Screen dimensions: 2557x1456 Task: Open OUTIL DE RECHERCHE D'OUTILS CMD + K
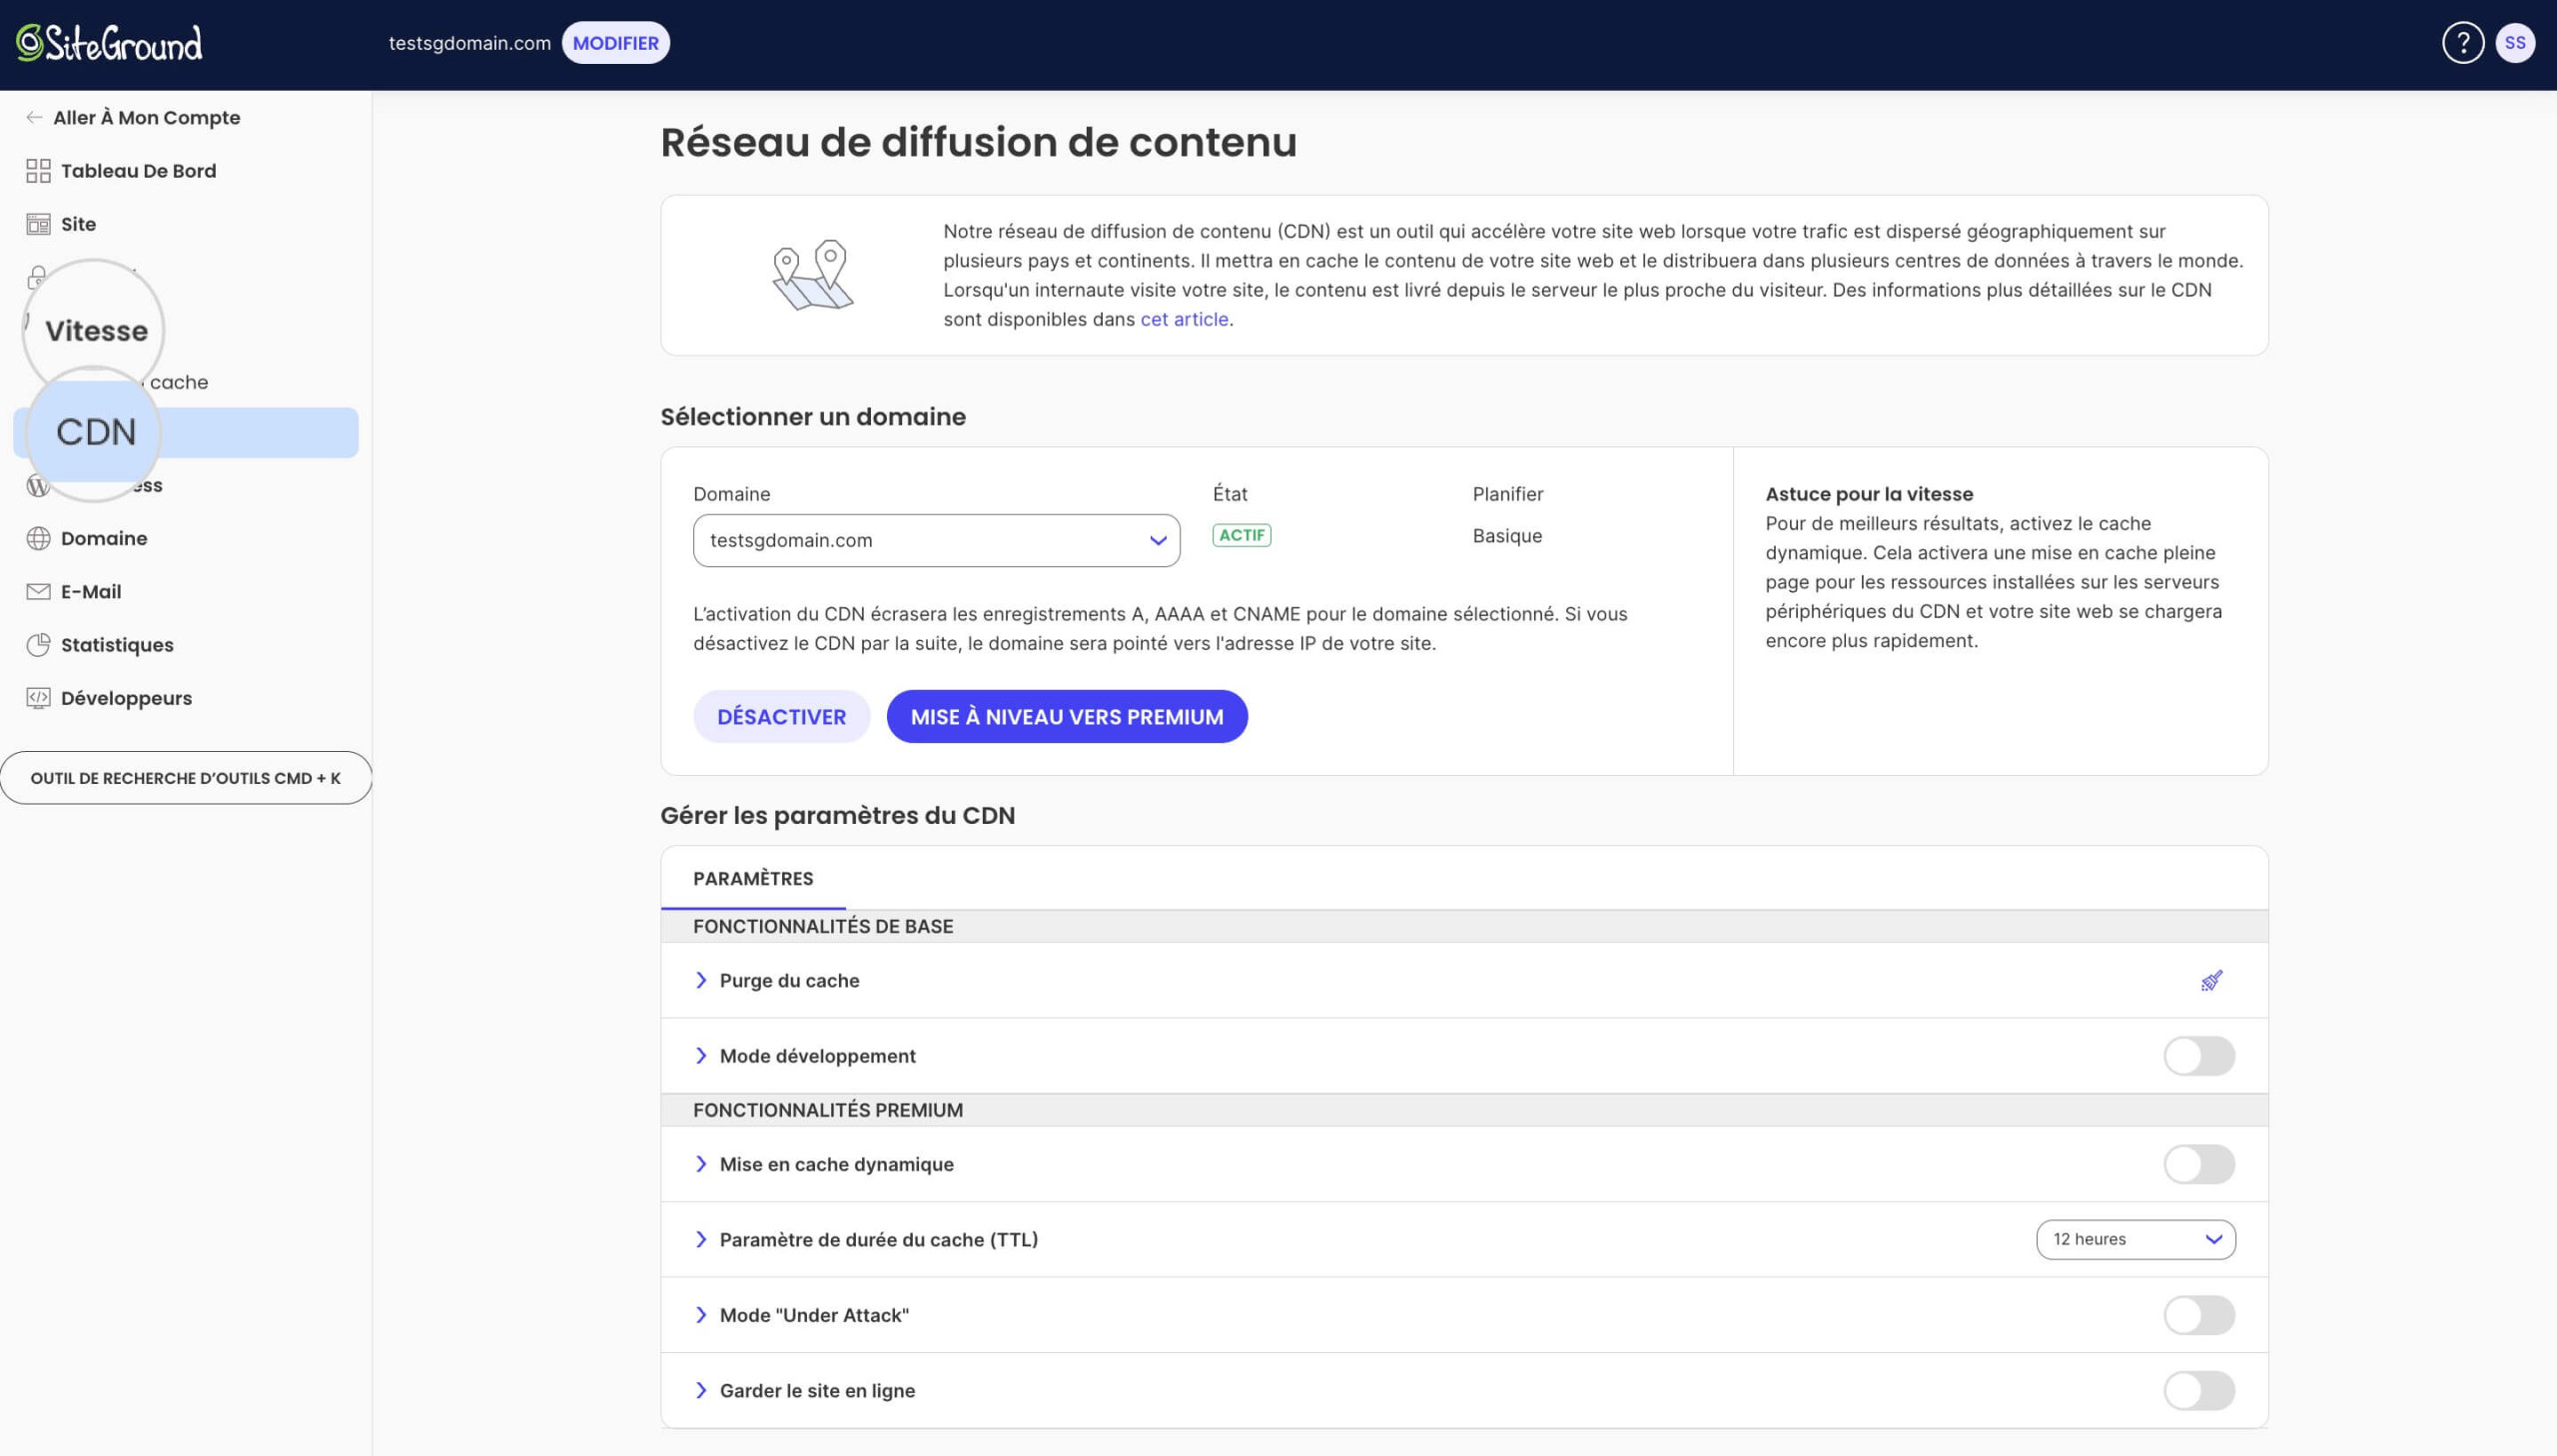(x=186, y=778)
